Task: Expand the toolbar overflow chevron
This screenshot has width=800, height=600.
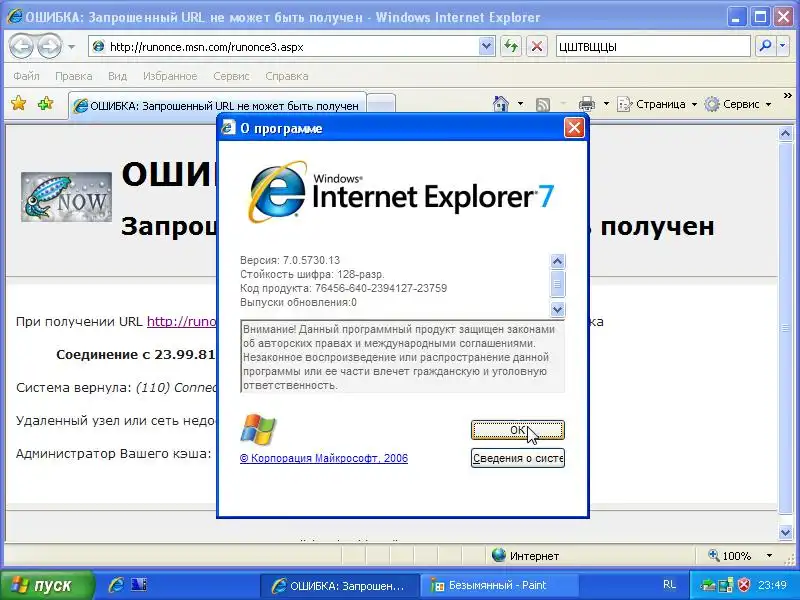Action: [x=787, y=95]
